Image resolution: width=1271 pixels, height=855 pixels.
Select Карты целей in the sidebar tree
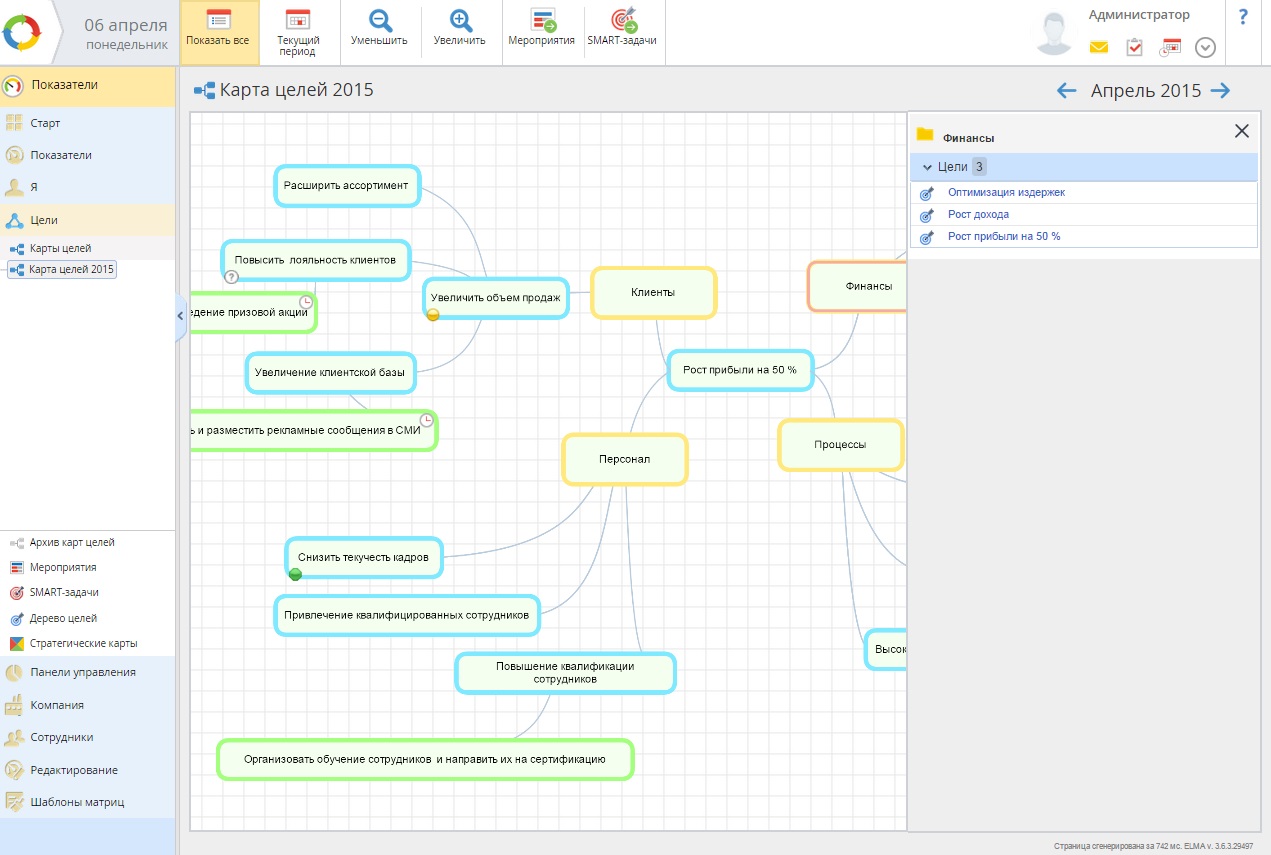59,248
